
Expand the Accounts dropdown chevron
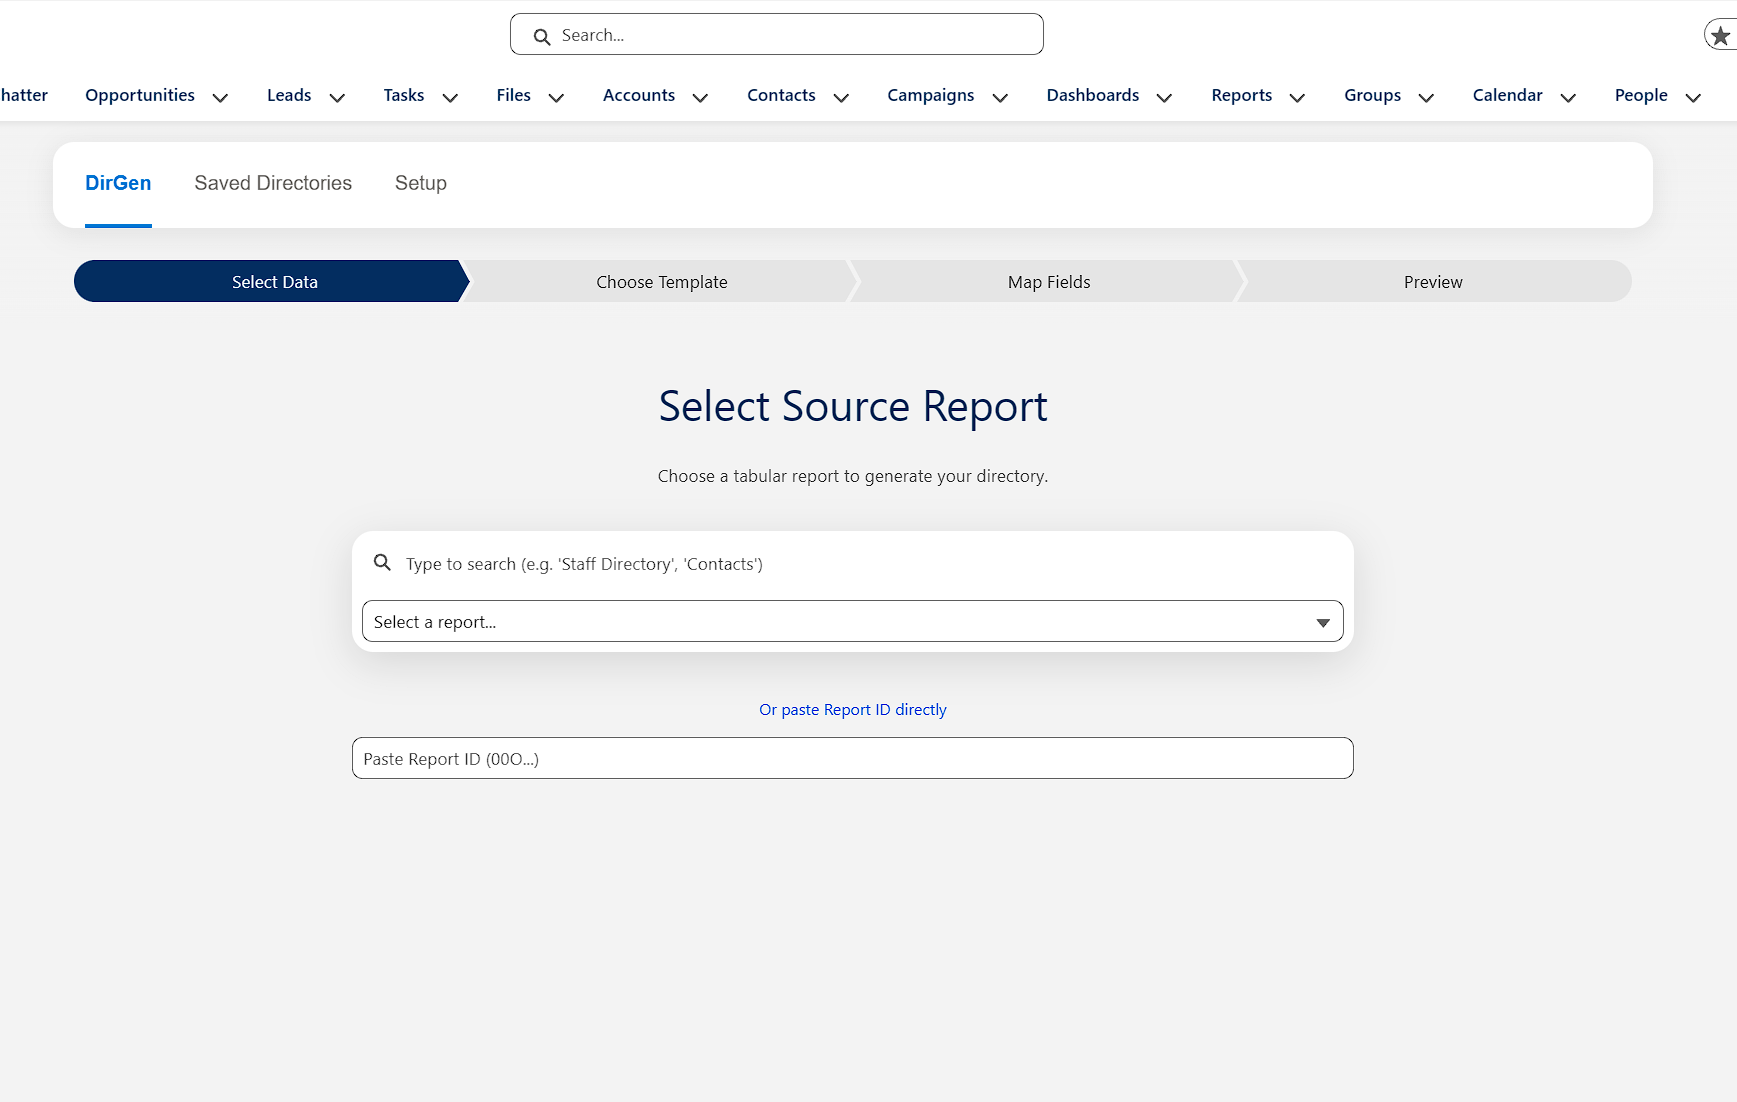701,97
